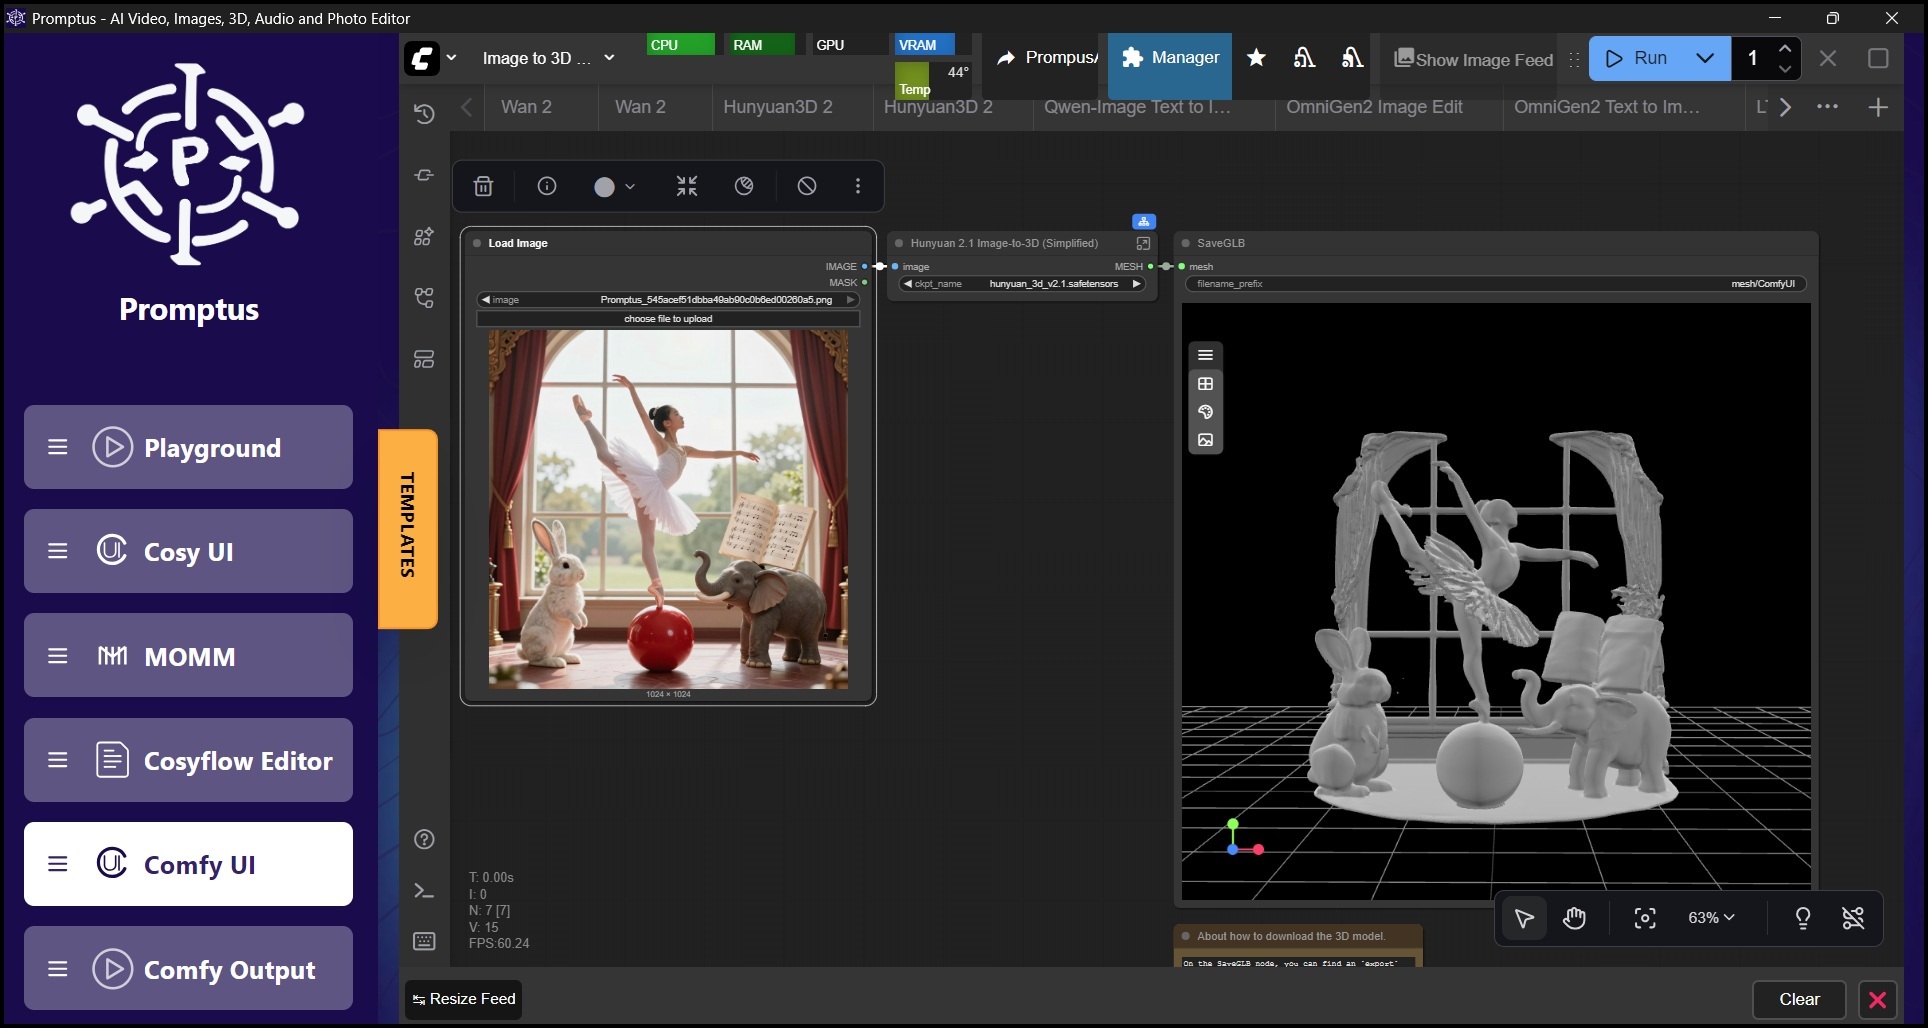Click 'choose file to upload' in Load Image
This screenshot has height=1028, width=1928.
pos(668,318)
